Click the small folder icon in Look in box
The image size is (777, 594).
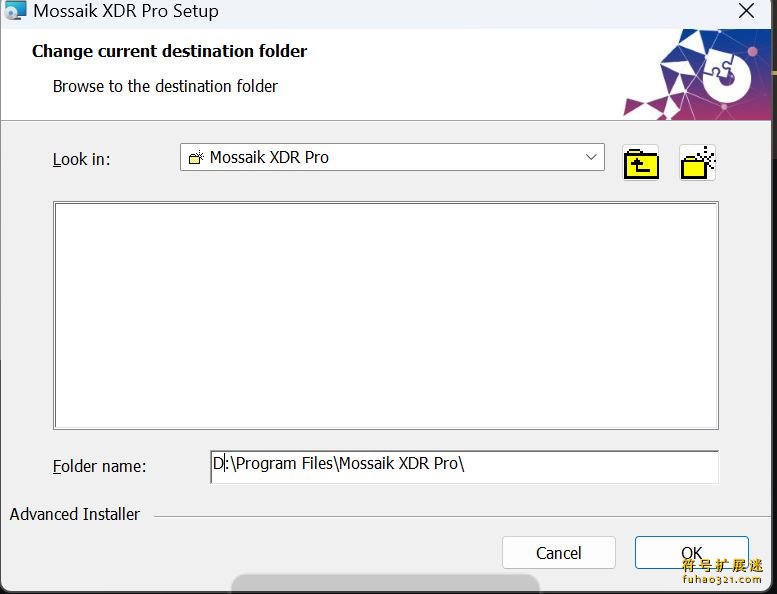[x=196, y=158]
